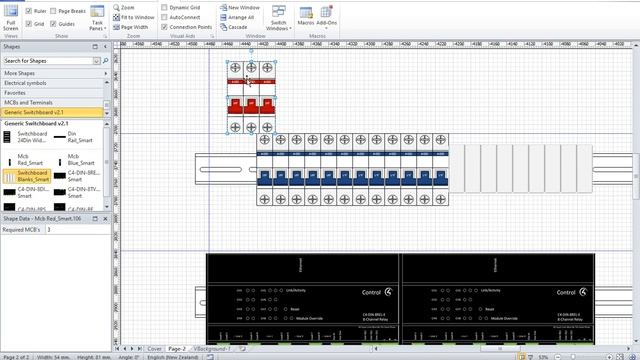Click the blue MCB row on DIN rail
Viewport: 640px width, 360px height.
pos(353,169)
